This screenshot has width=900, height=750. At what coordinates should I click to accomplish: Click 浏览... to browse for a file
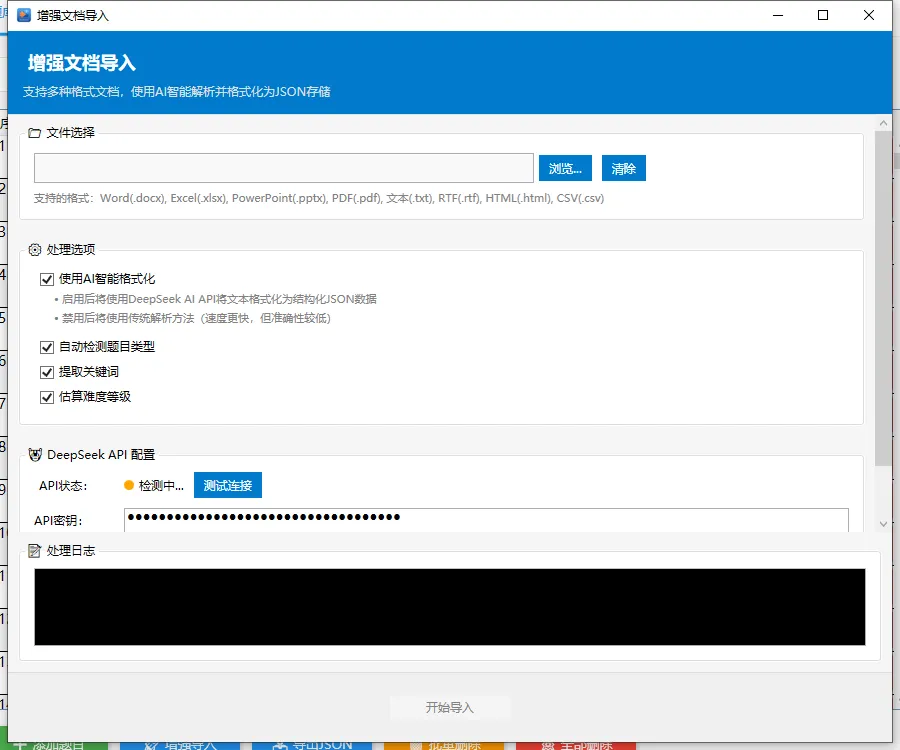coord(566,168)
